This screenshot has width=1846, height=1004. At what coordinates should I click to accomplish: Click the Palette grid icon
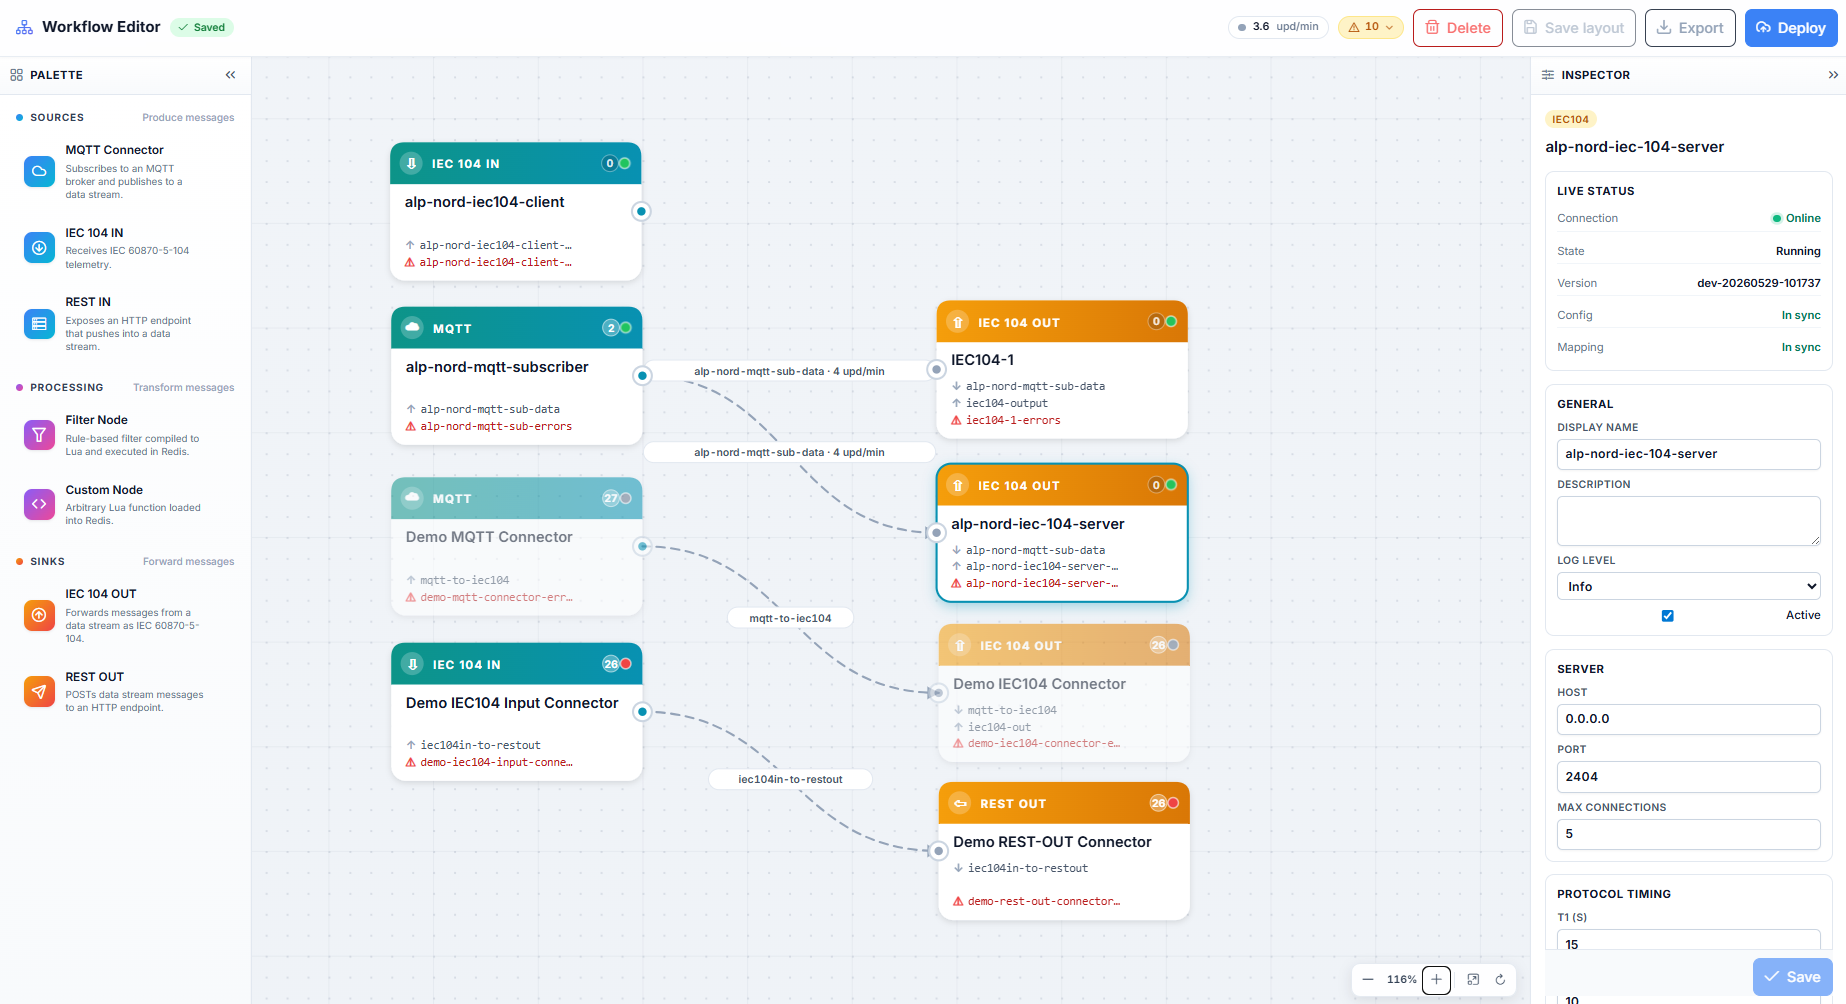[x=16, y=75]
